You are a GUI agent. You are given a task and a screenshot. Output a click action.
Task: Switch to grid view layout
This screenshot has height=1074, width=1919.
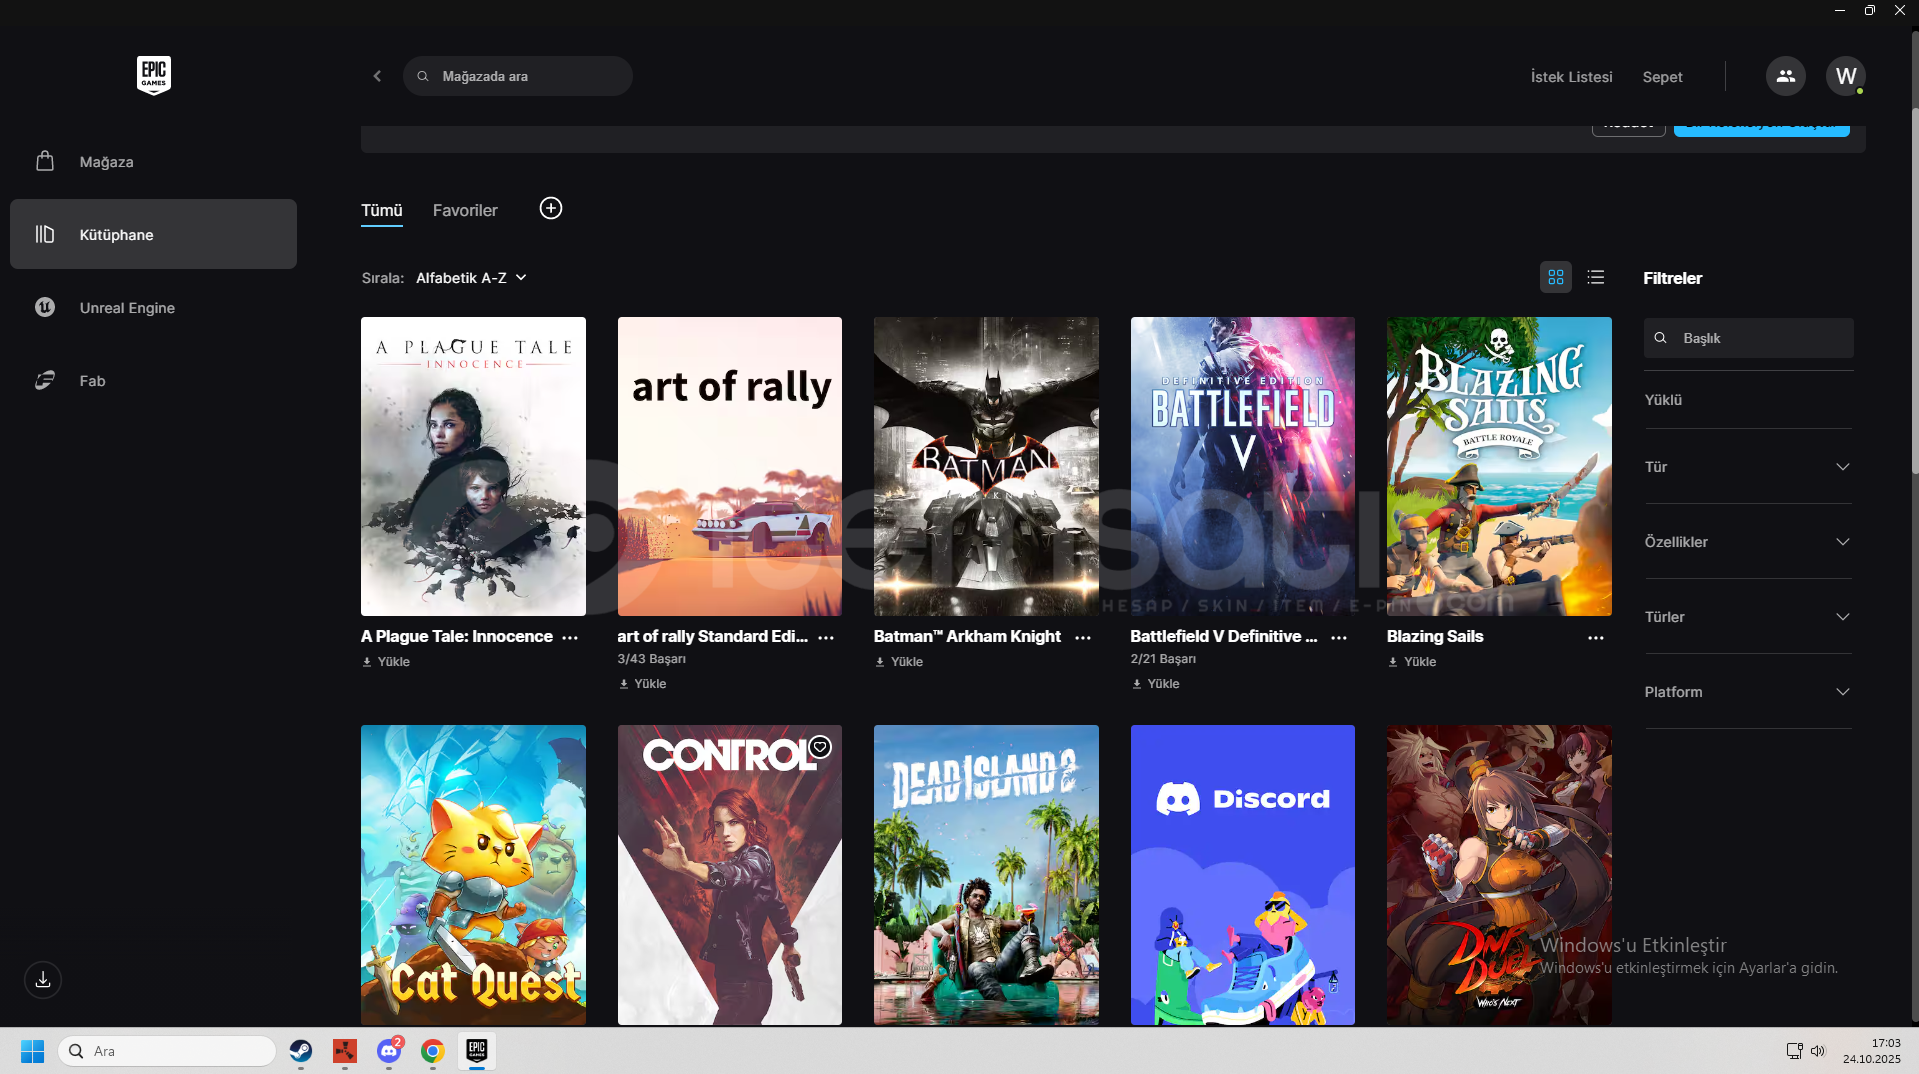1555,278
